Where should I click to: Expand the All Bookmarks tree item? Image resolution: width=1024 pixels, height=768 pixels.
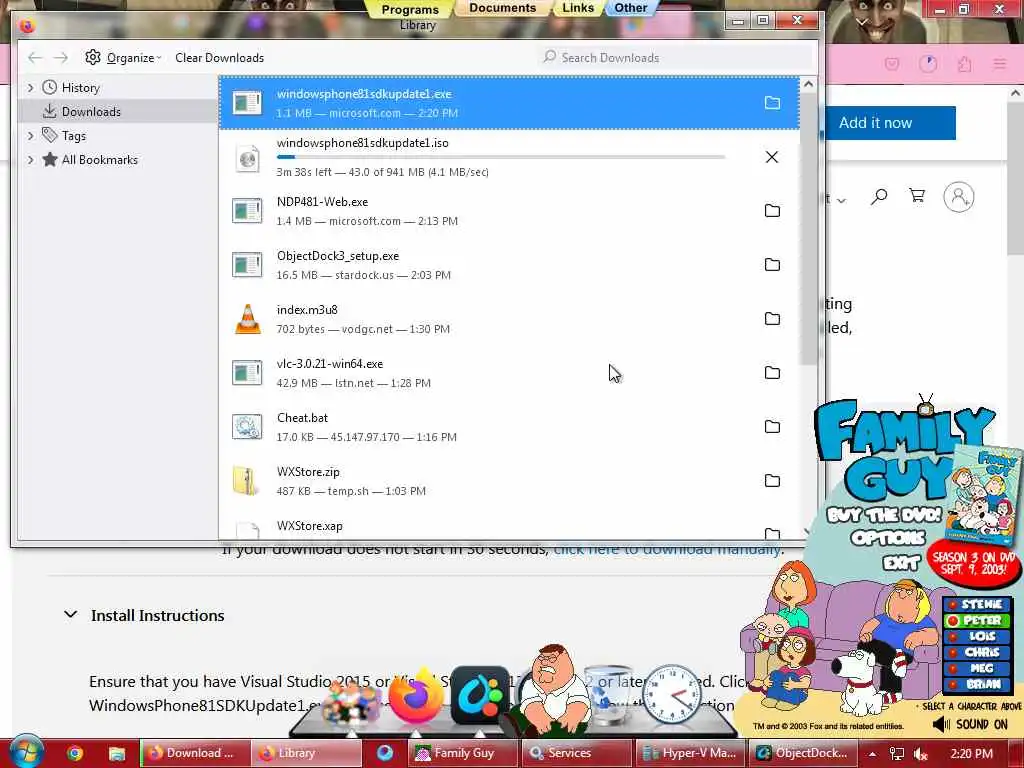click(30, 160)
